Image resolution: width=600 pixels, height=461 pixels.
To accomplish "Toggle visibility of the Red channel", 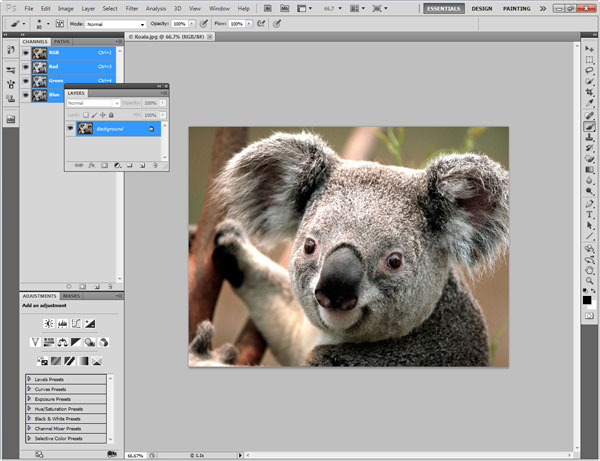I will point(26,67).
